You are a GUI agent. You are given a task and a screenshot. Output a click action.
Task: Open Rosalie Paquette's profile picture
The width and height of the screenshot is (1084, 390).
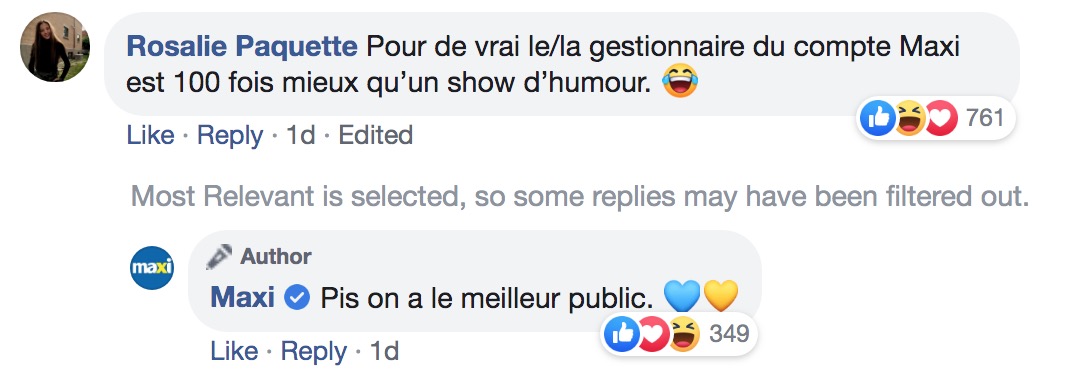(x=55, y=47)
